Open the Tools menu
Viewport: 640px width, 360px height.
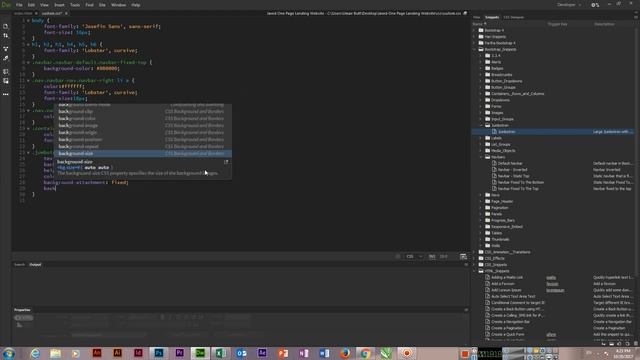[75, 5]
